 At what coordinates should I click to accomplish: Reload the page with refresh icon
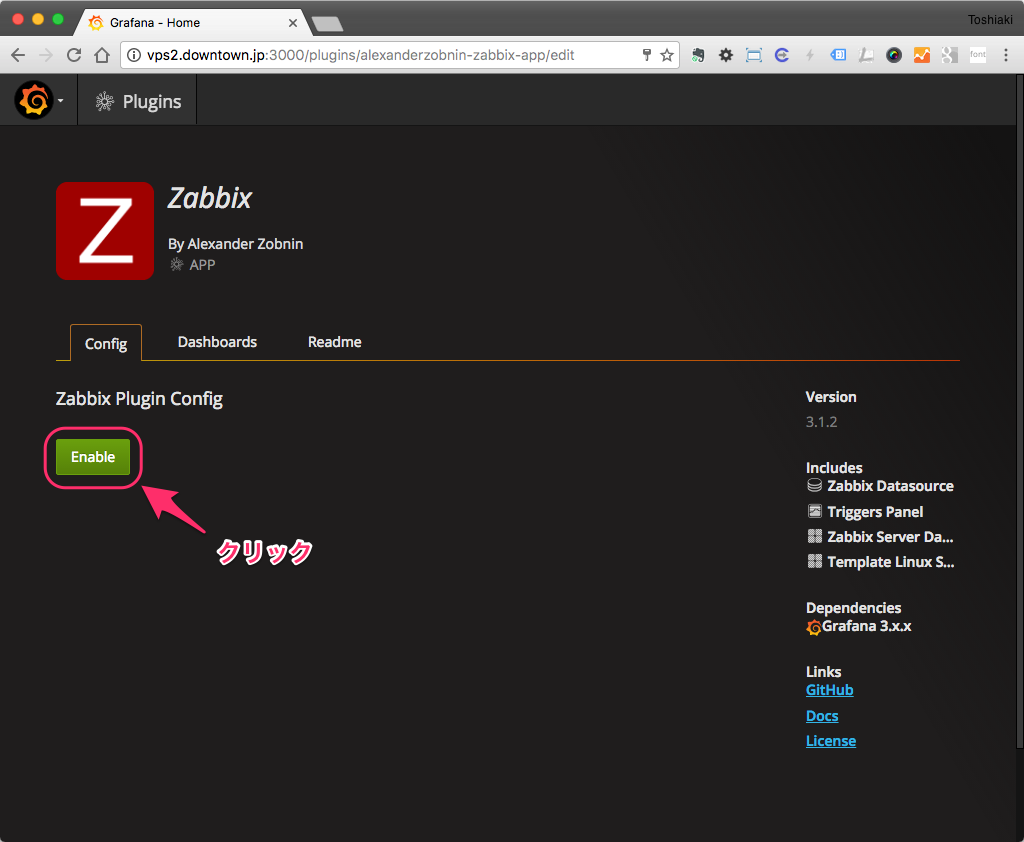74,55
